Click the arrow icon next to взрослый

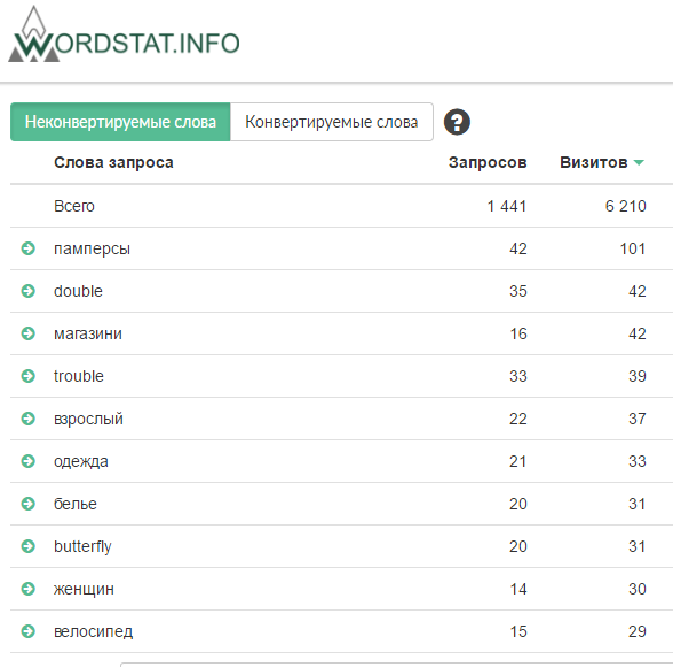[28, 418]
